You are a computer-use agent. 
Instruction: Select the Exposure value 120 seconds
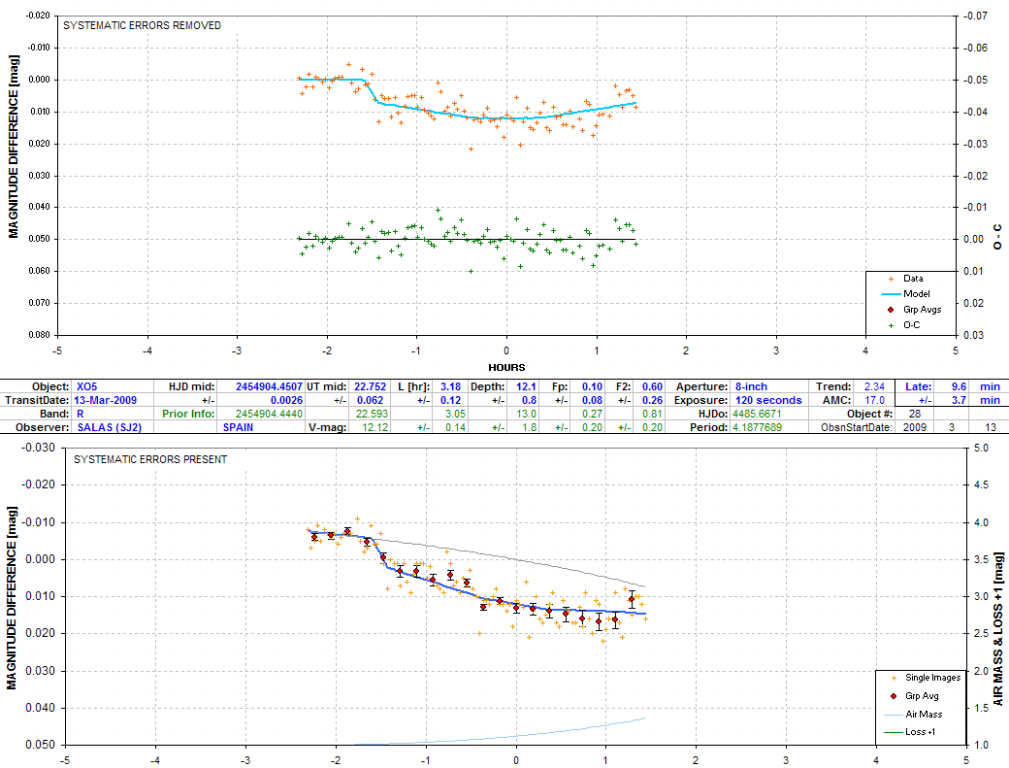click(768, 400)
